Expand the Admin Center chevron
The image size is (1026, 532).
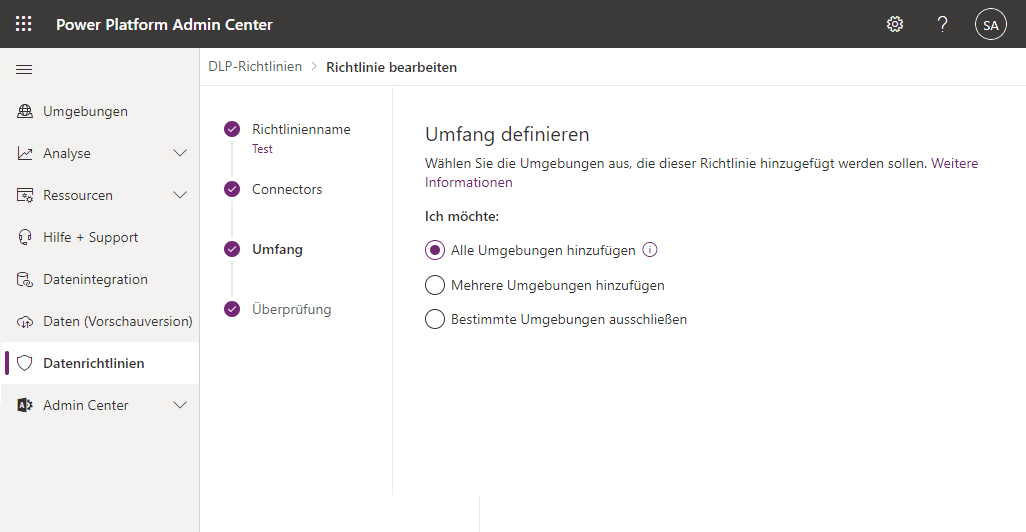(x=180, y=405)
